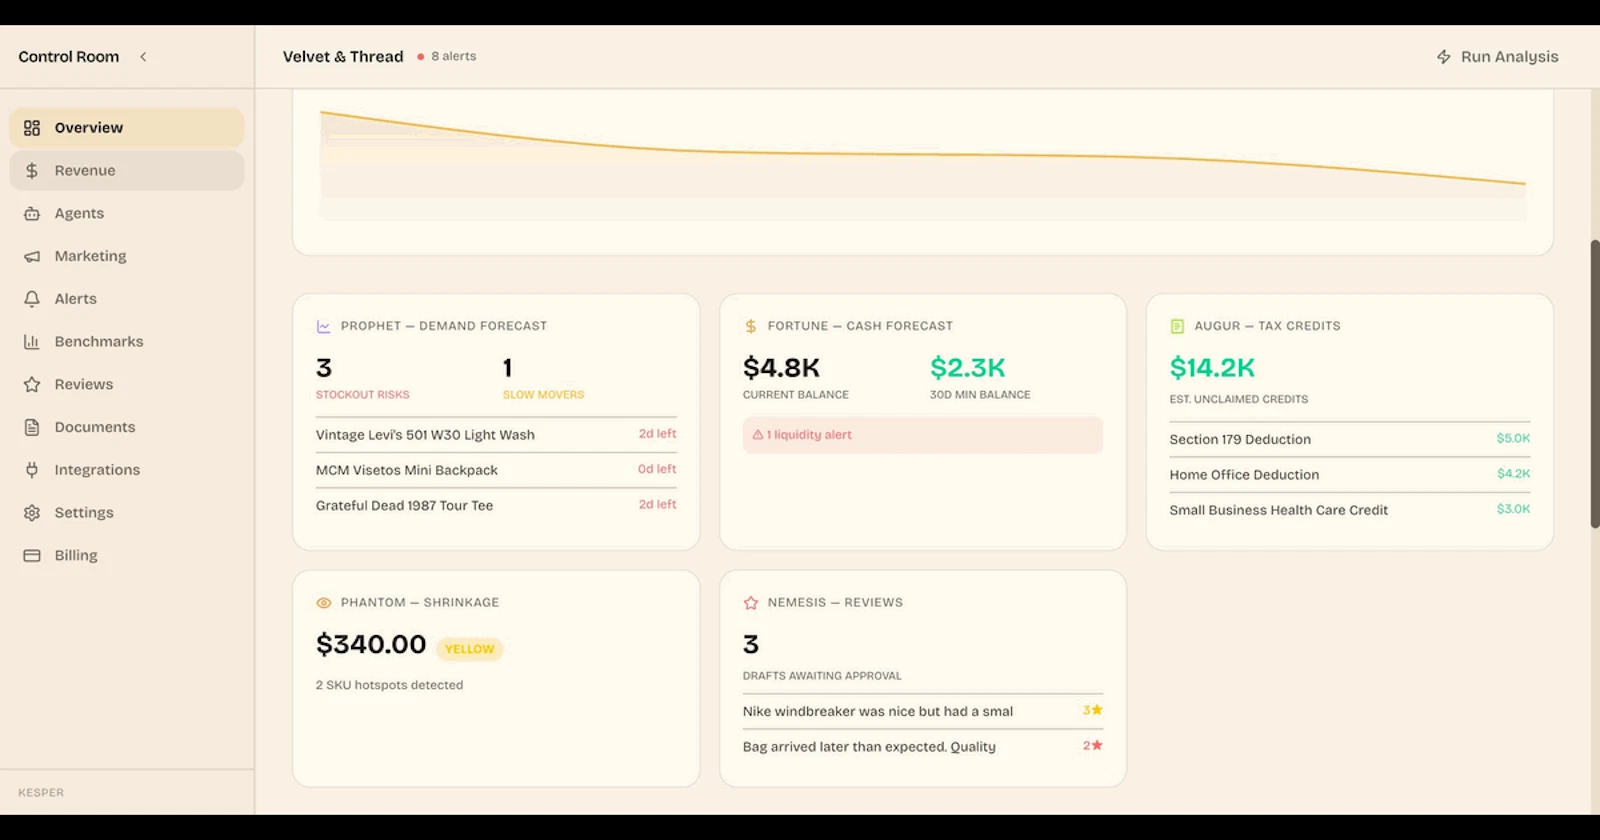The width and height of the screenshot is (1600, 840).
Task: Click the 1 slow movers count
Action: point(508,368)
